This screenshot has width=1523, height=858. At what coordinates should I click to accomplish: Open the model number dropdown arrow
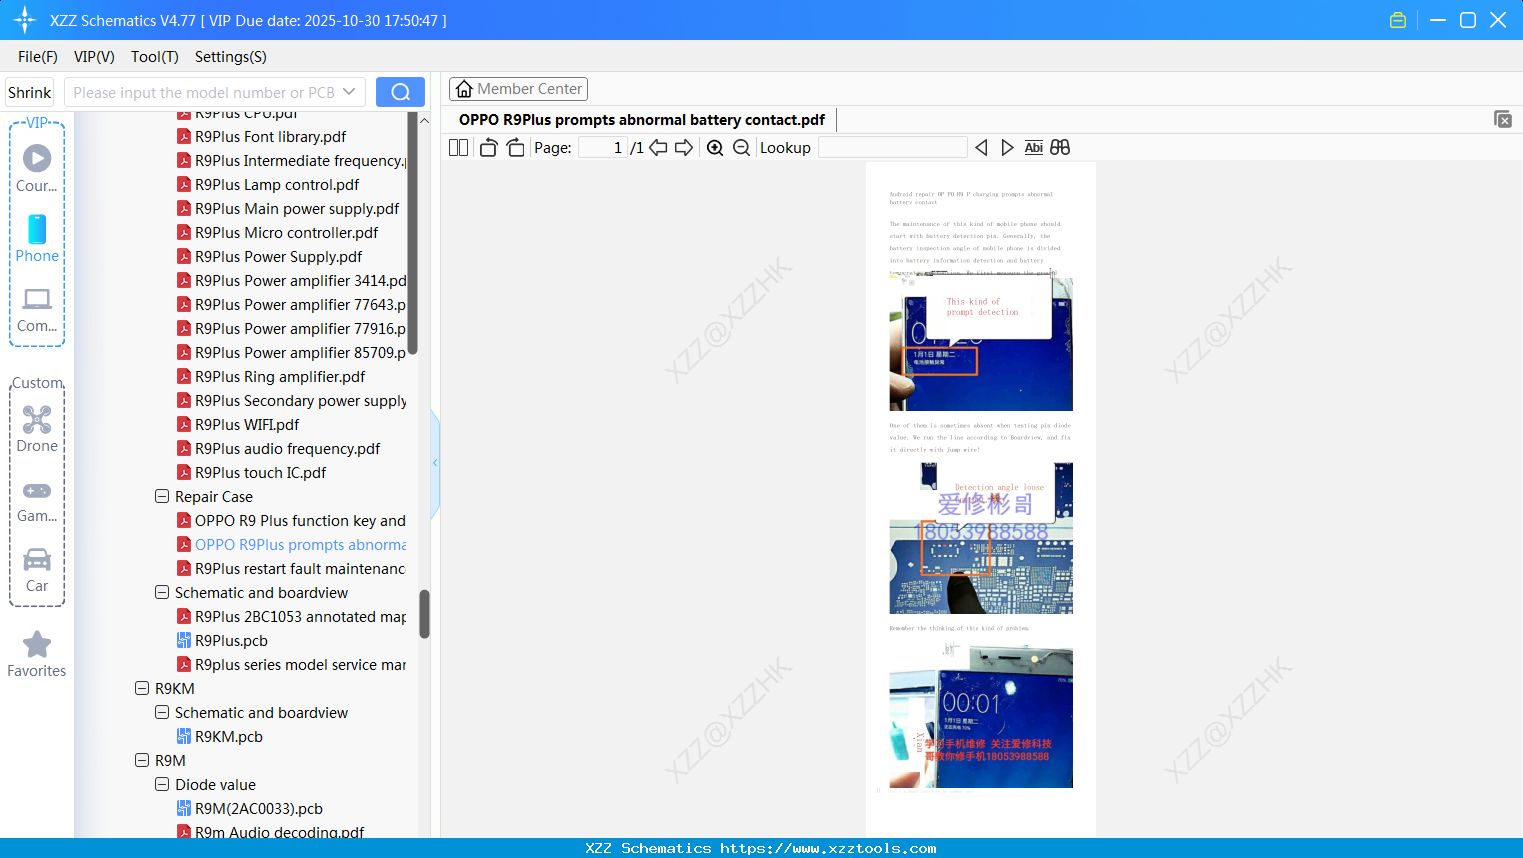pyautogui.click(x=349, y=92)
